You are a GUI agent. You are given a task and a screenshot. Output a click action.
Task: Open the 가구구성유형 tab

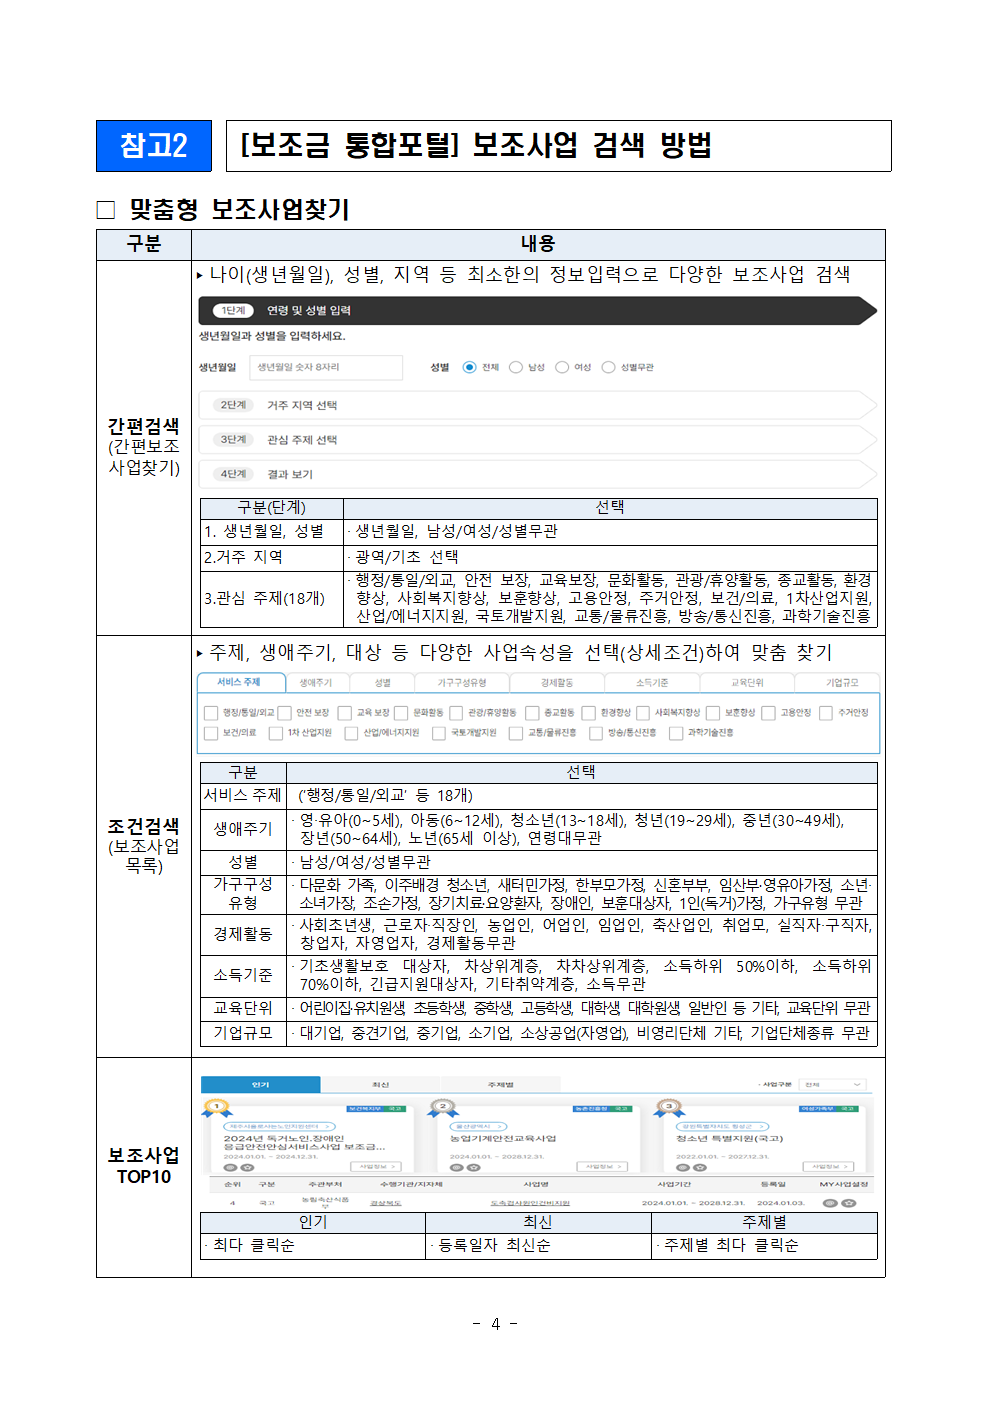(462, 682)
